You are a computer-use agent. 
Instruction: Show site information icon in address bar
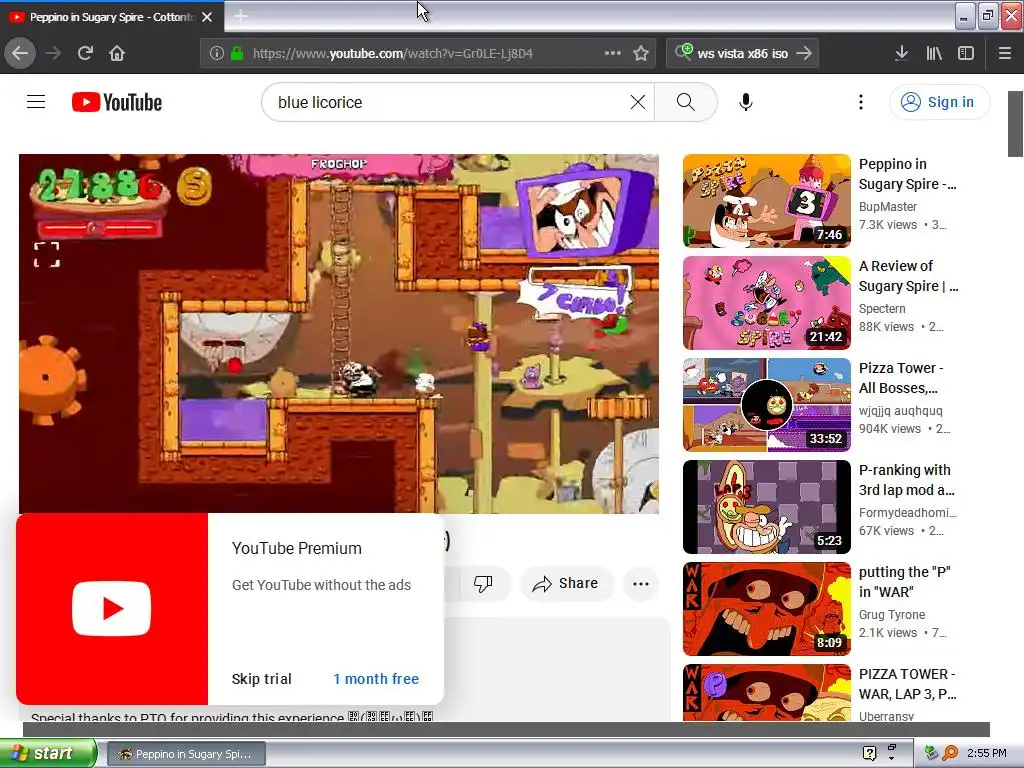(x=216, y=54)
